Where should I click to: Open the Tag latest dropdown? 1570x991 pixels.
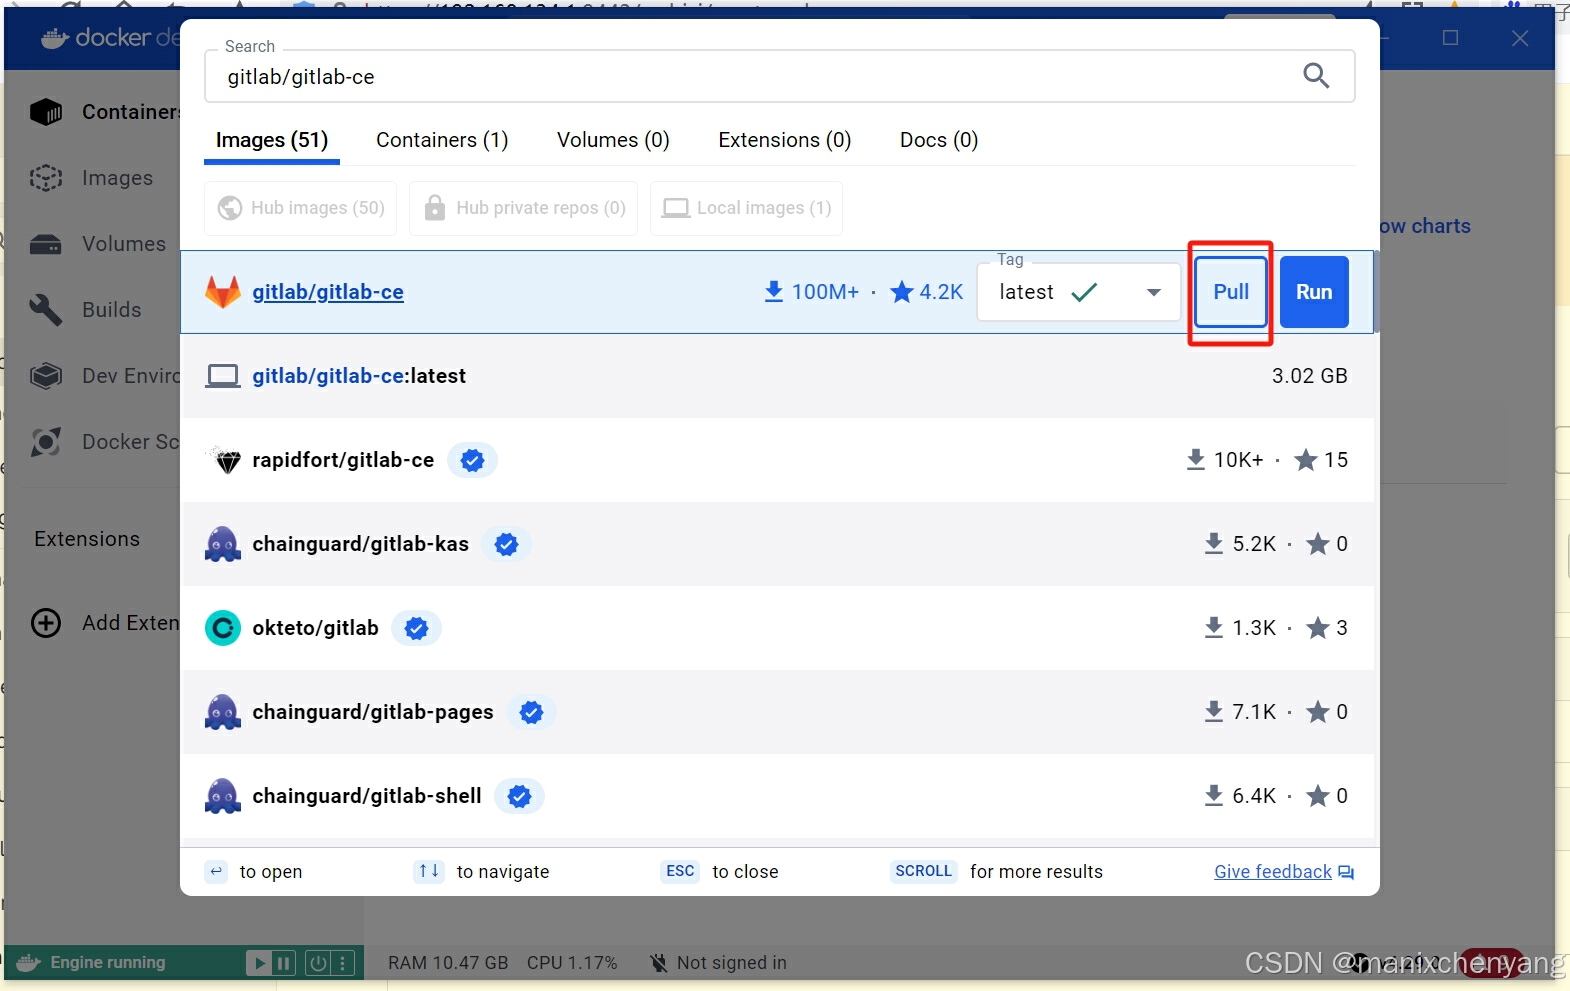point(1079,292)
